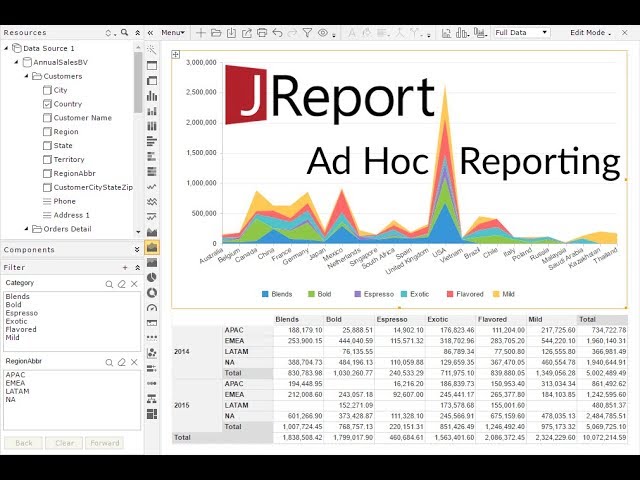
Task: Toggle the RegionAbbr field checkbox
Action: (x=47, y=173)
